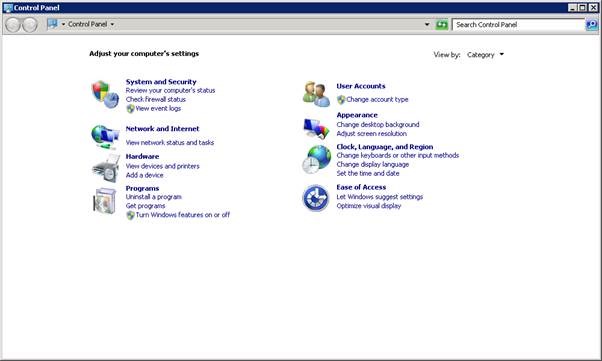Click the Clock, Language, and Region globe icon
This screenshot has width=602, height=361.
[316, 159]
